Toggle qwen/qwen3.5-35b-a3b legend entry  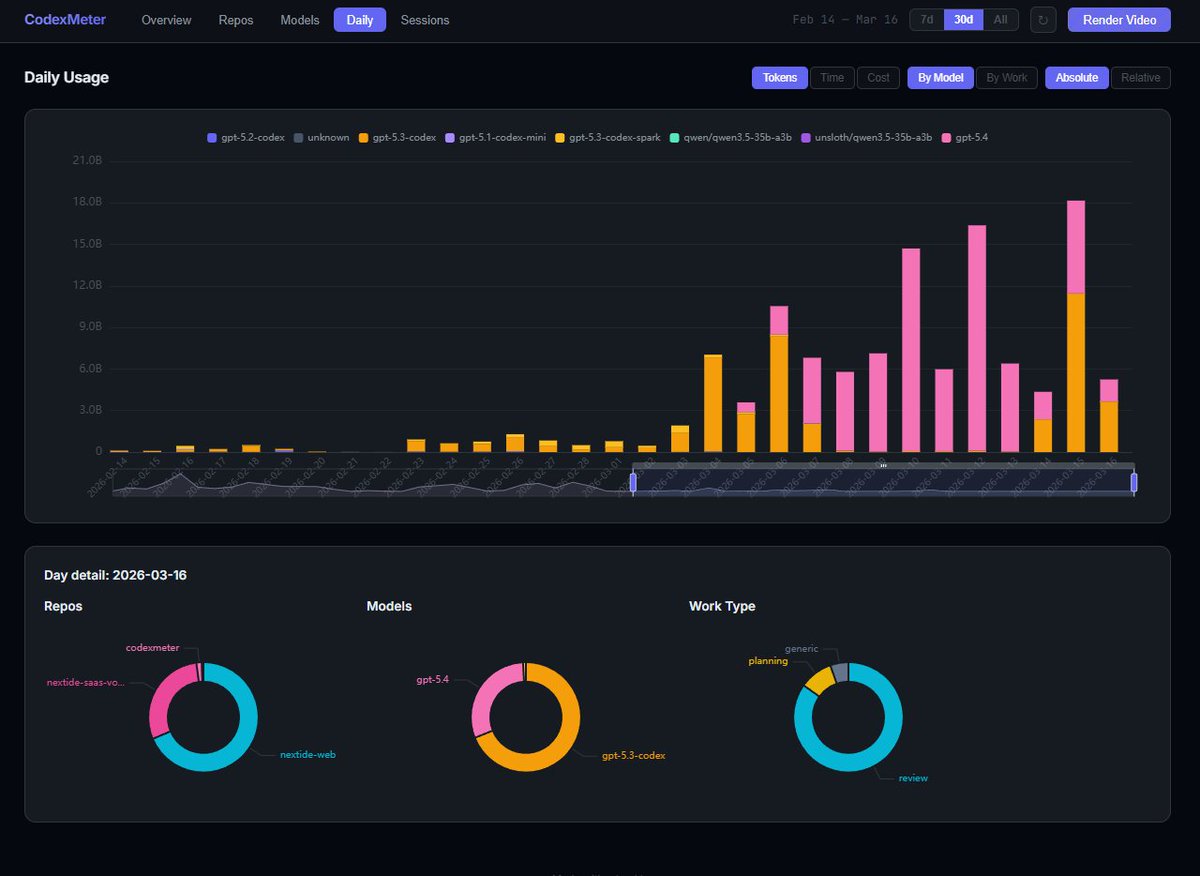730,137
